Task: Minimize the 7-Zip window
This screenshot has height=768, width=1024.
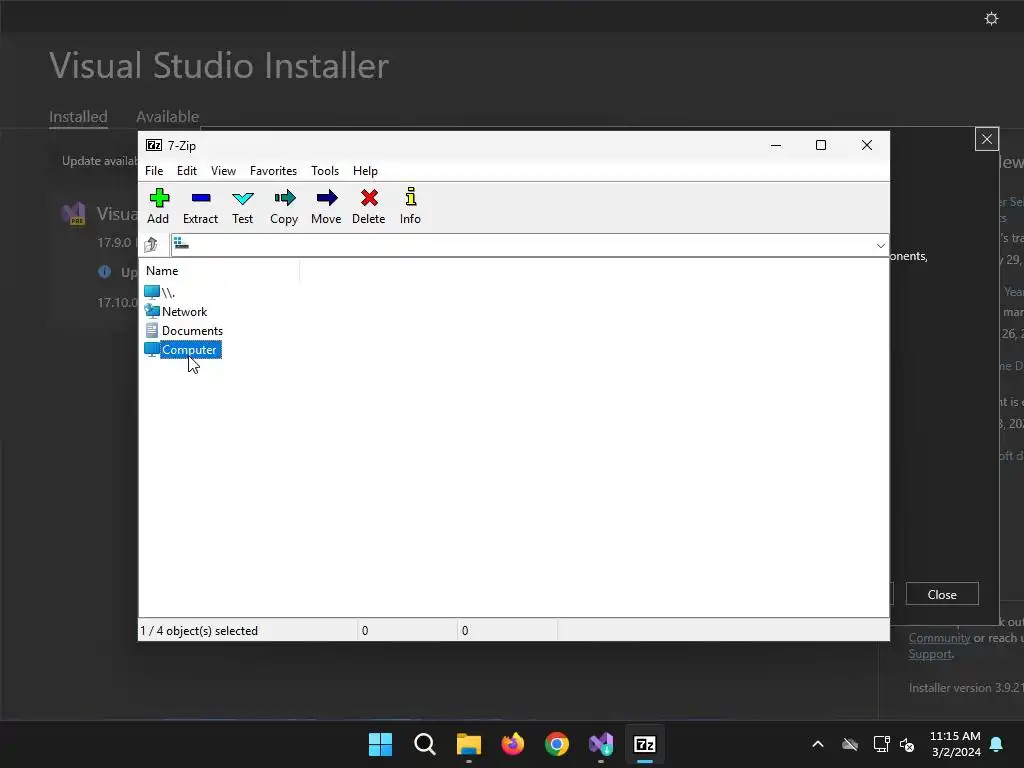Action: pos(776,145)
